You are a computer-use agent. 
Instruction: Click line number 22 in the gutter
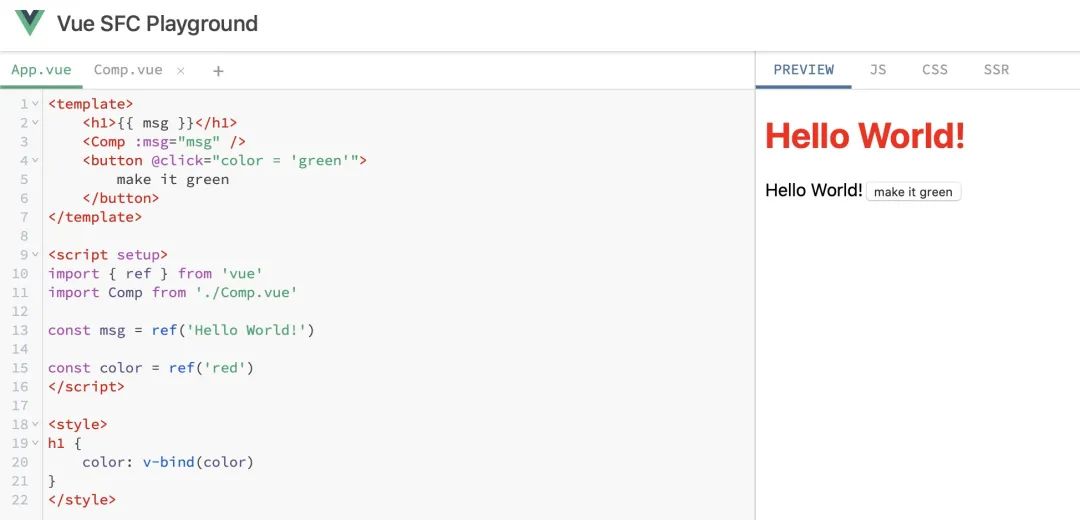tap(20, 499)
